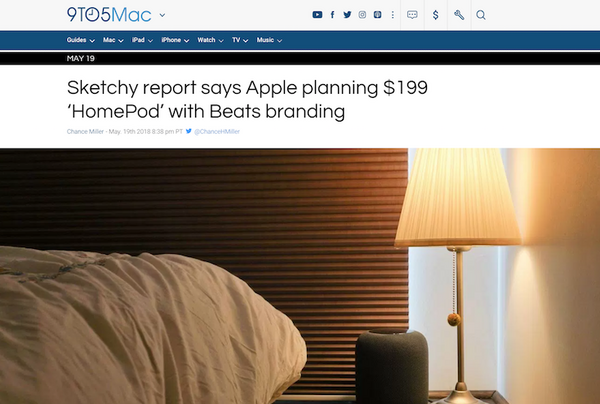Screen dimensions: 600x404
Task: Open the wrench tools icon
Action: pyautogui.click(x=459, y=15)
